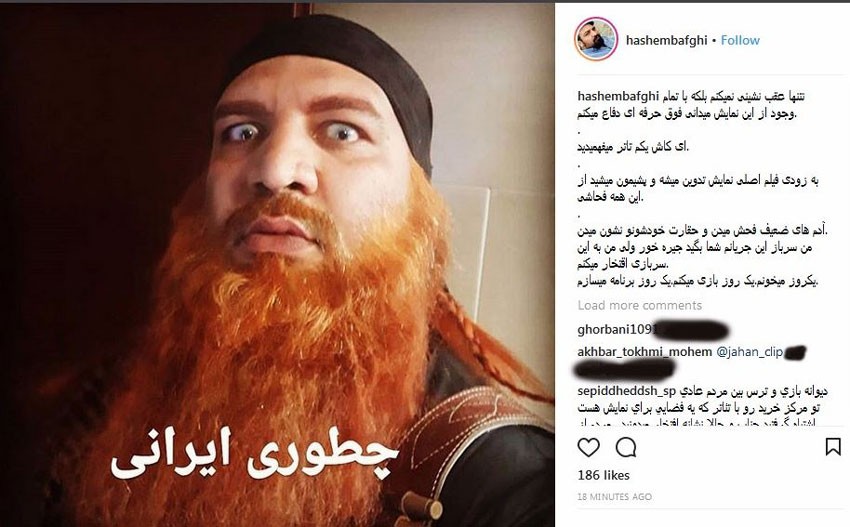Open akhbar_tokhmi_mohem commenter profile

coord(645,352)
